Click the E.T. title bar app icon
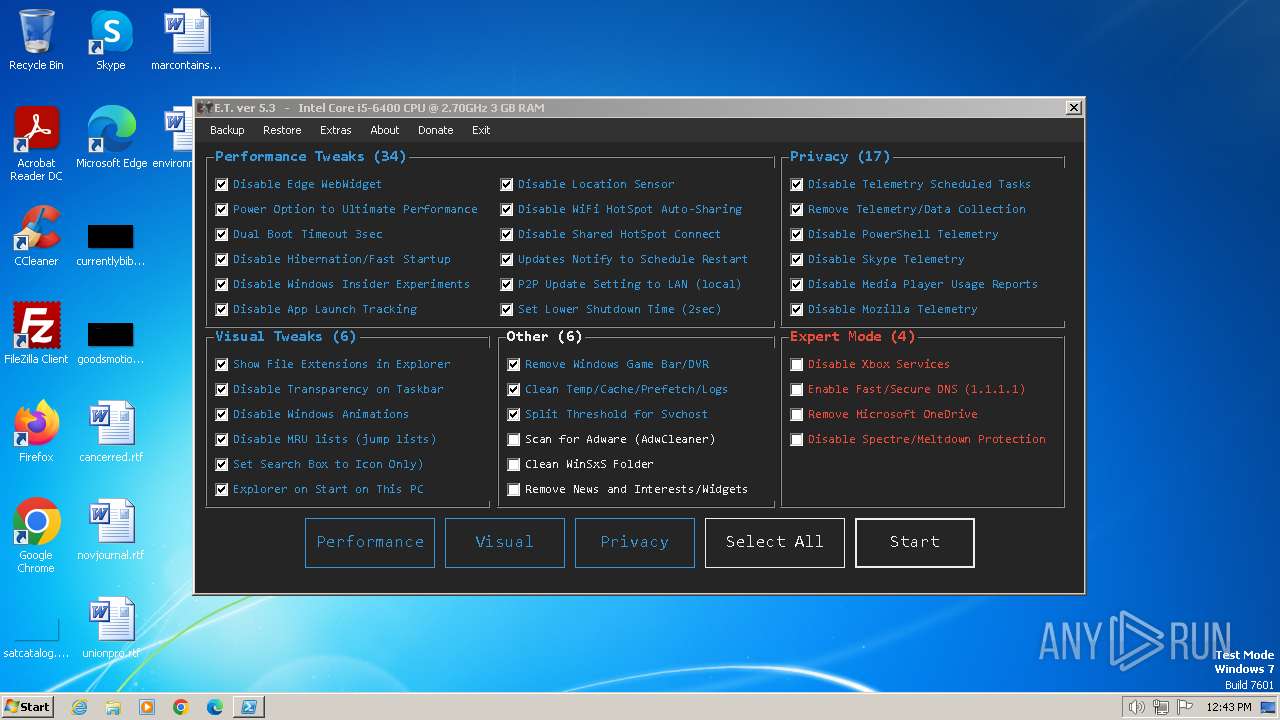 click(x=204, y=108)
